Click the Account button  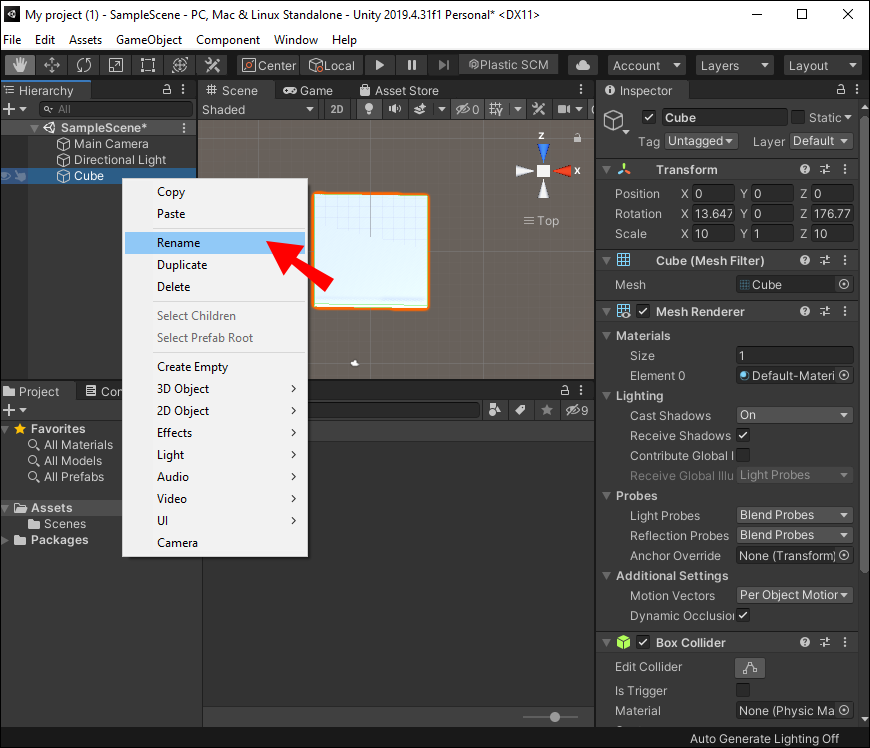pos(645,65)
